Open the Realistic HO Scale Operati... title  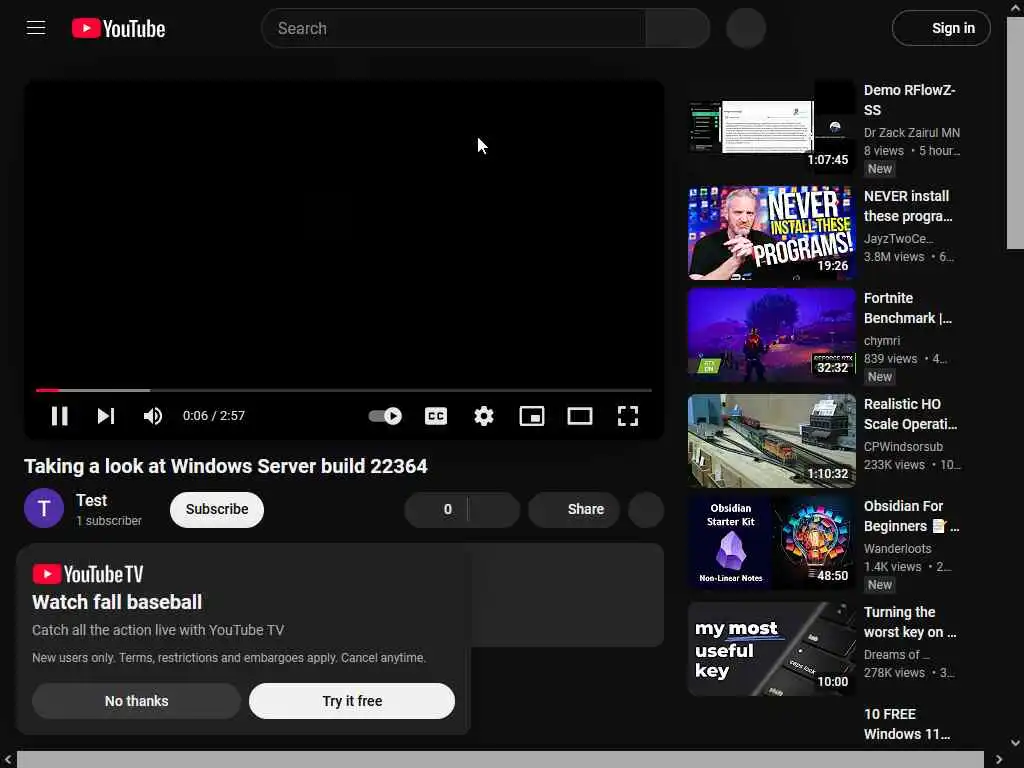[x=910, y=414]
